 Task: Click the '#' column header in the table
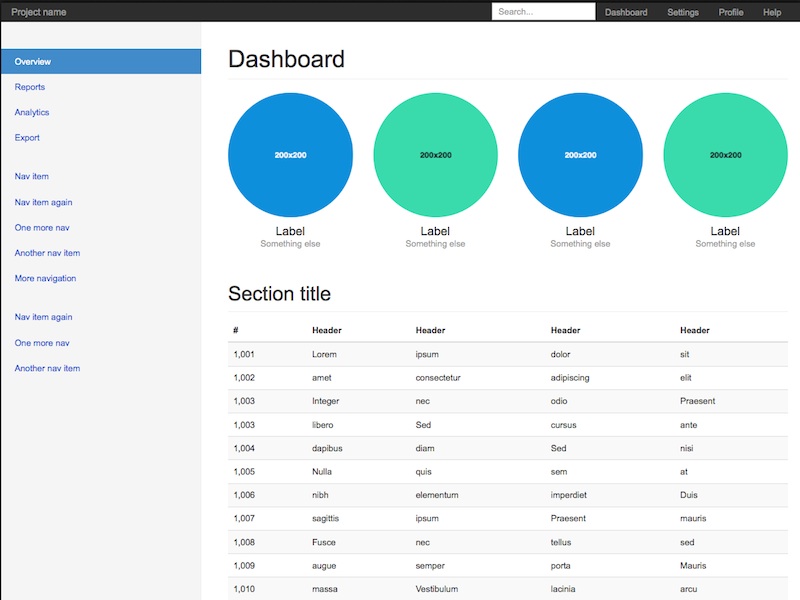pyautogui.click(x=236, y=330)
